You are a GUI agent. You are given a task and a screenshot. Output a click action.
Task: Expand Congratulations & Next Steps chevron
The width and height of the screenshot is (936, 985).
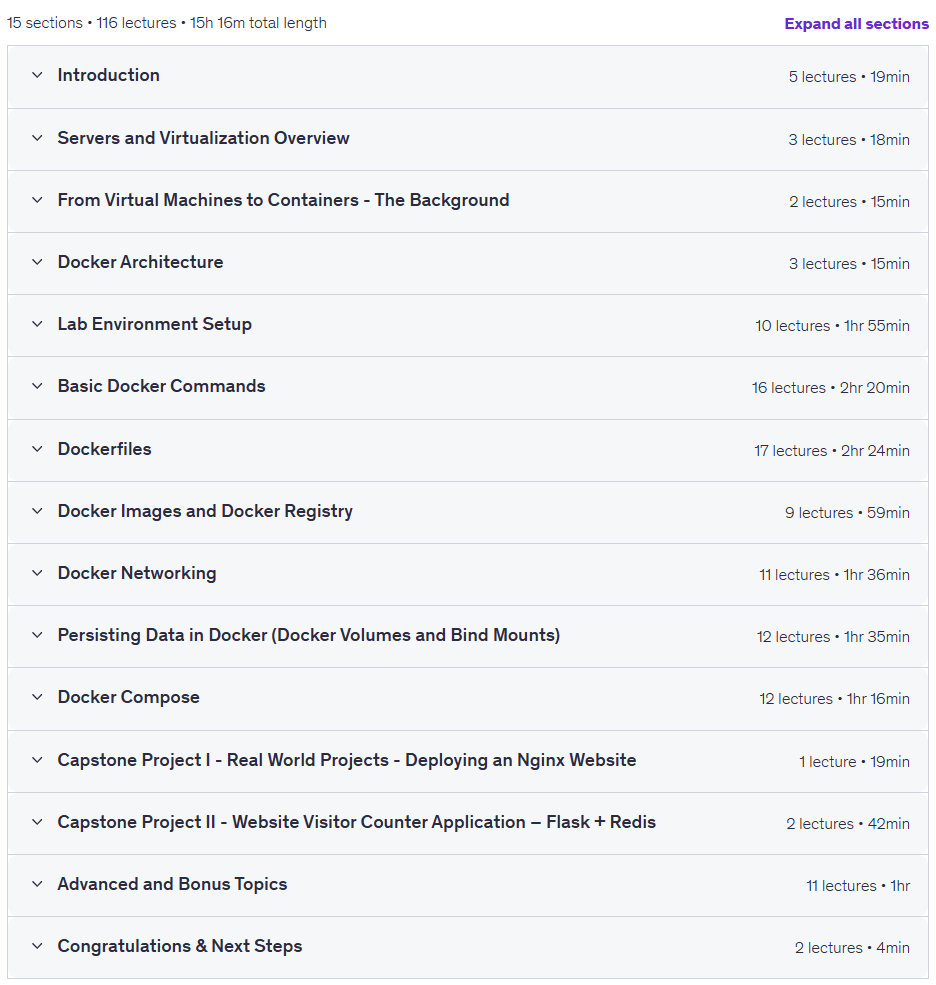38,947
